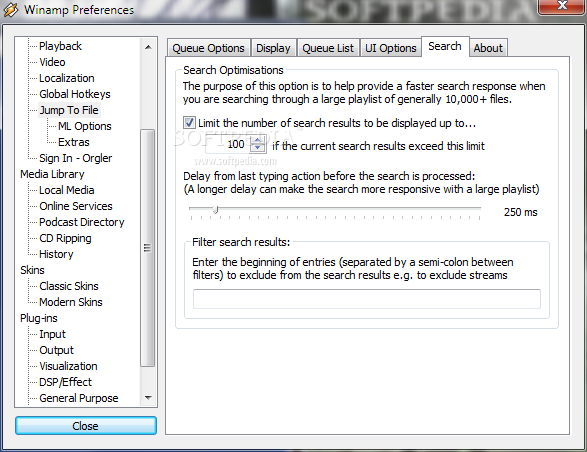
Task: Select General Purpose plug-ins item
Action: point(79,398)
